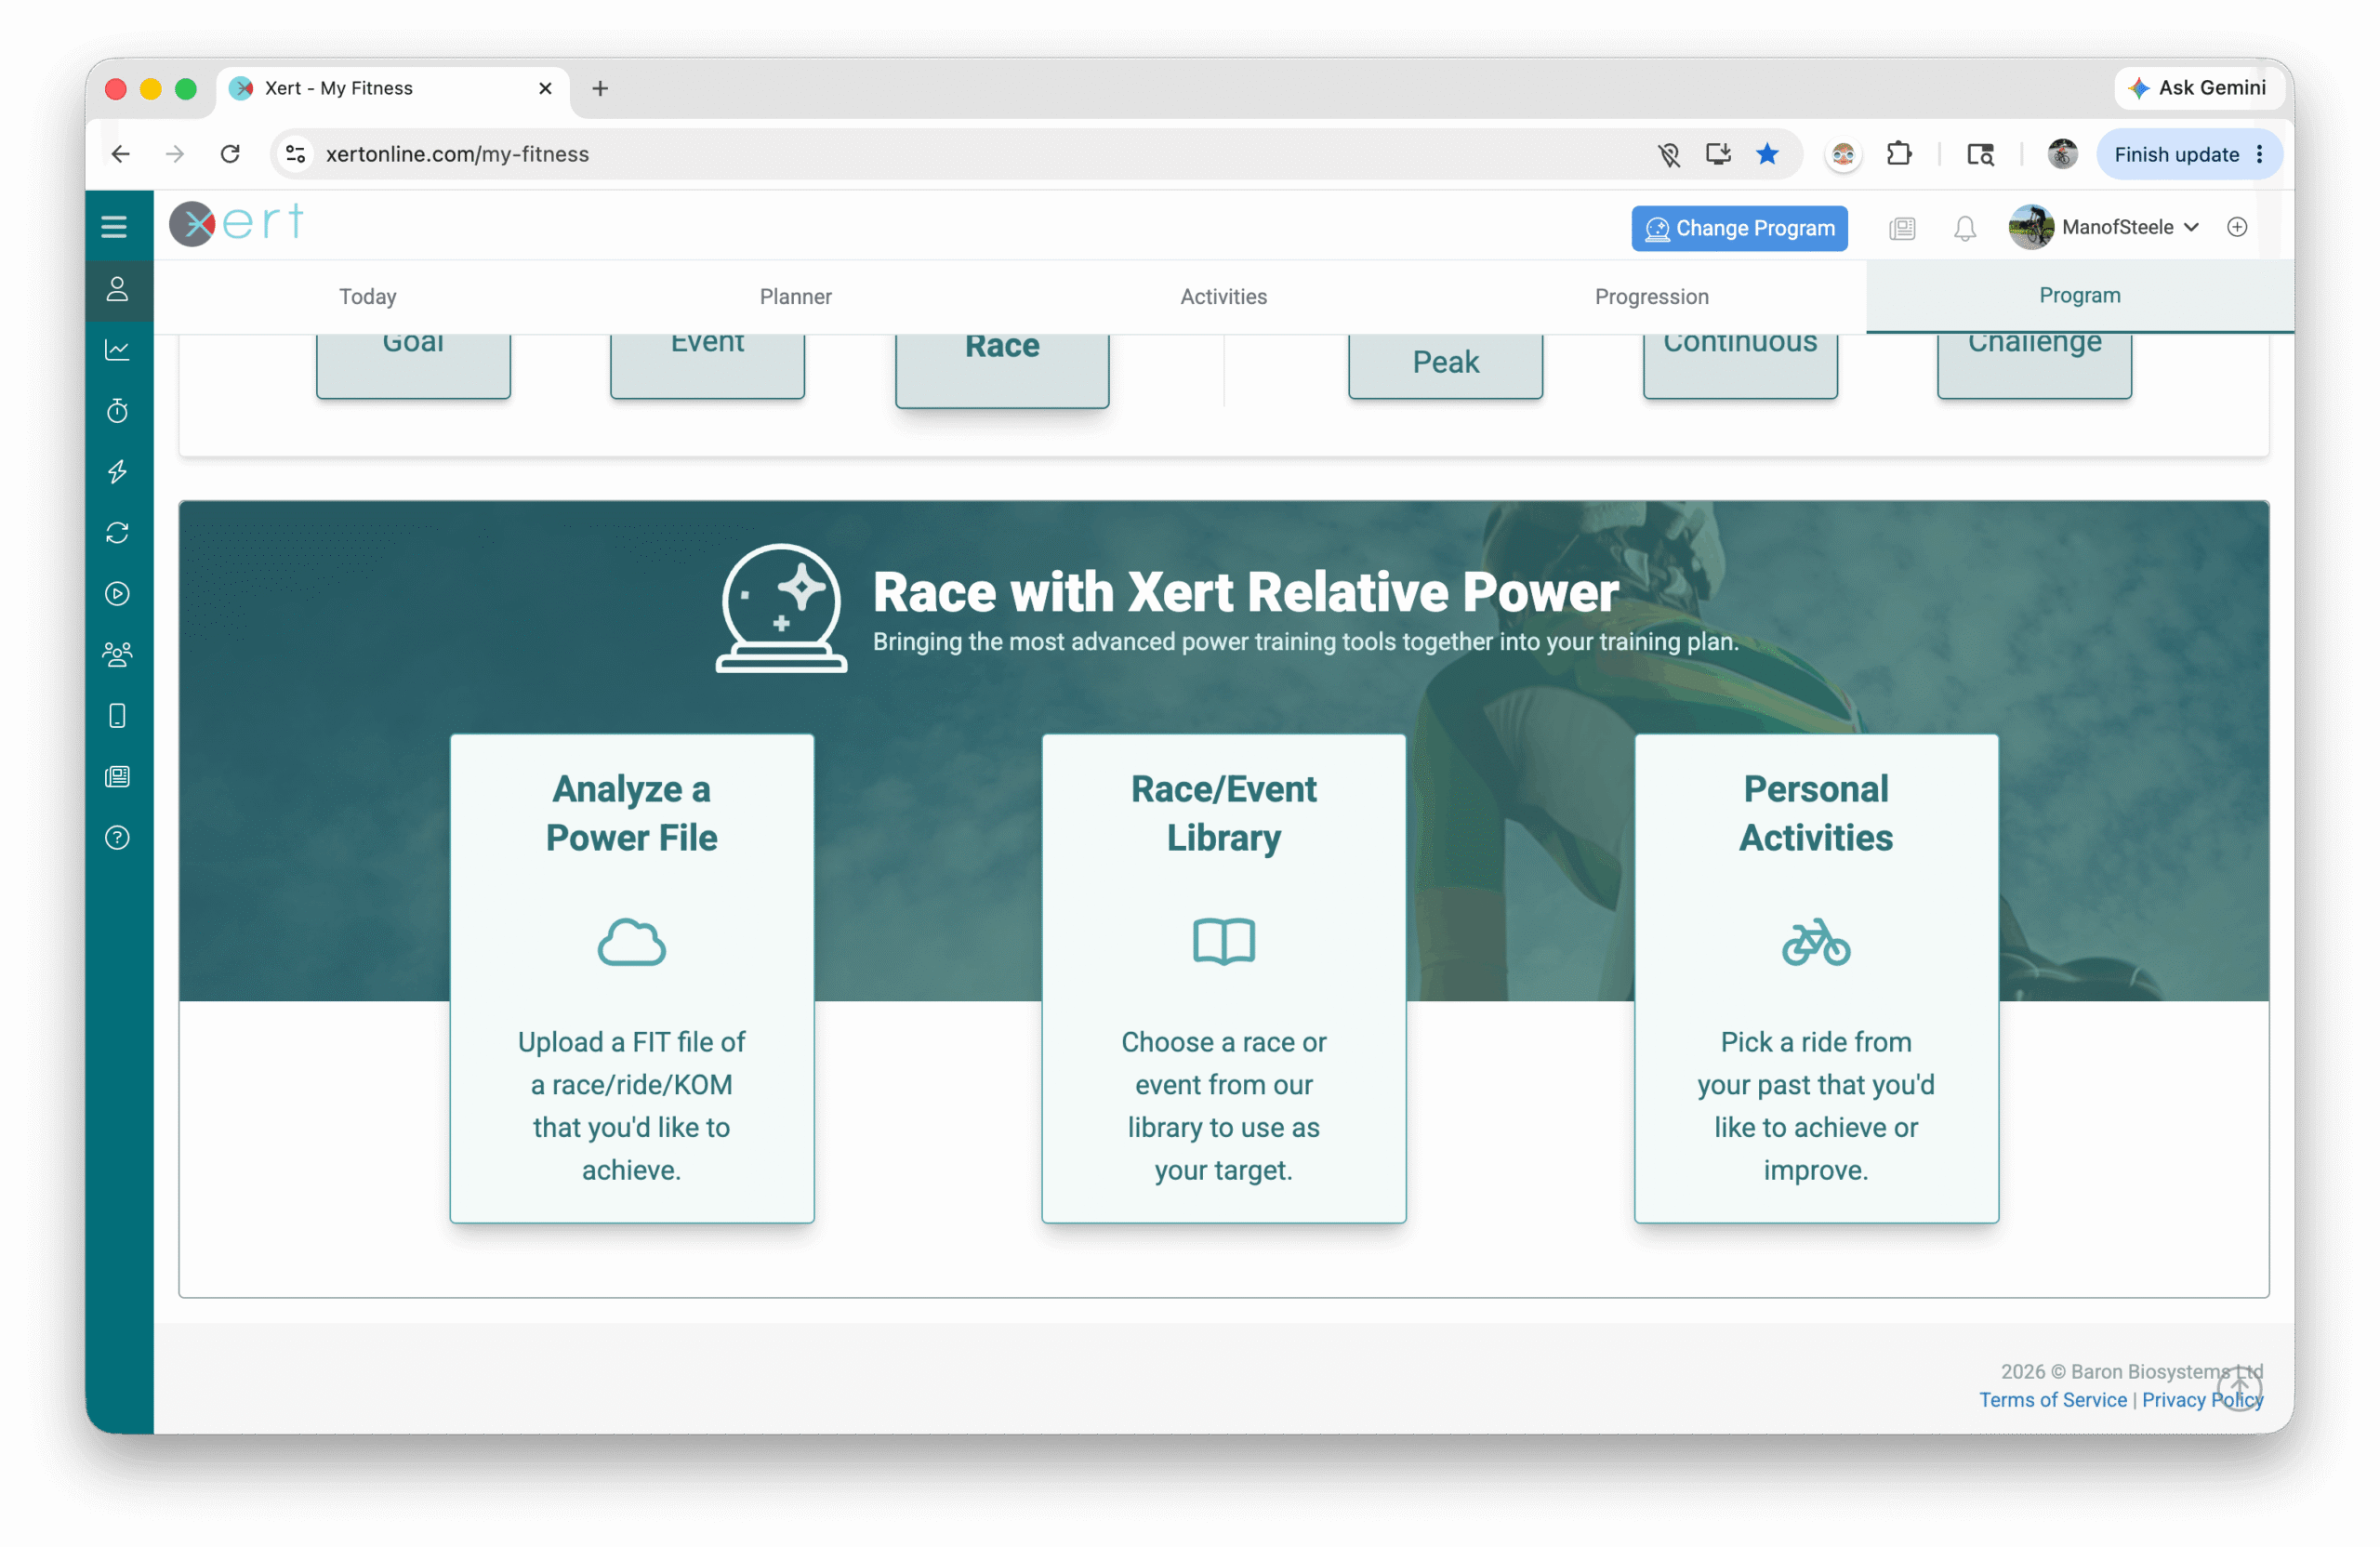2380x1547 pixels.
Task: Click the lightning bolt sidebar icon
Action: (x=117, y=472)
